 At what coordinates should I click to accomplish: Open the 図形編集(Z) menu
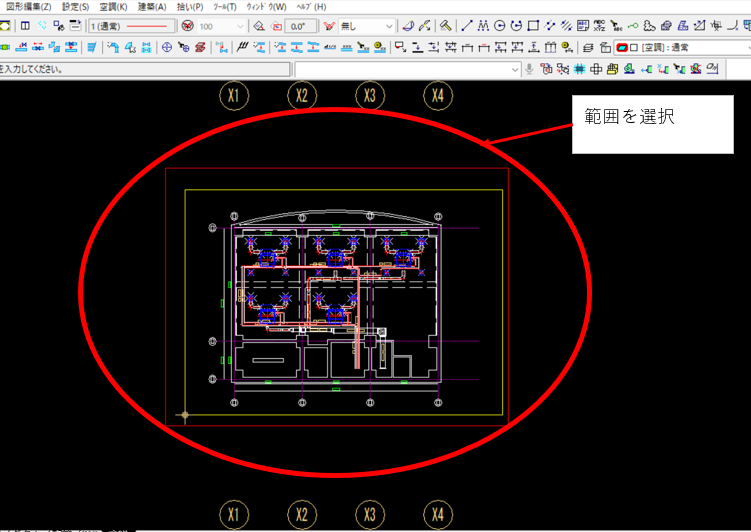[28, 7]
